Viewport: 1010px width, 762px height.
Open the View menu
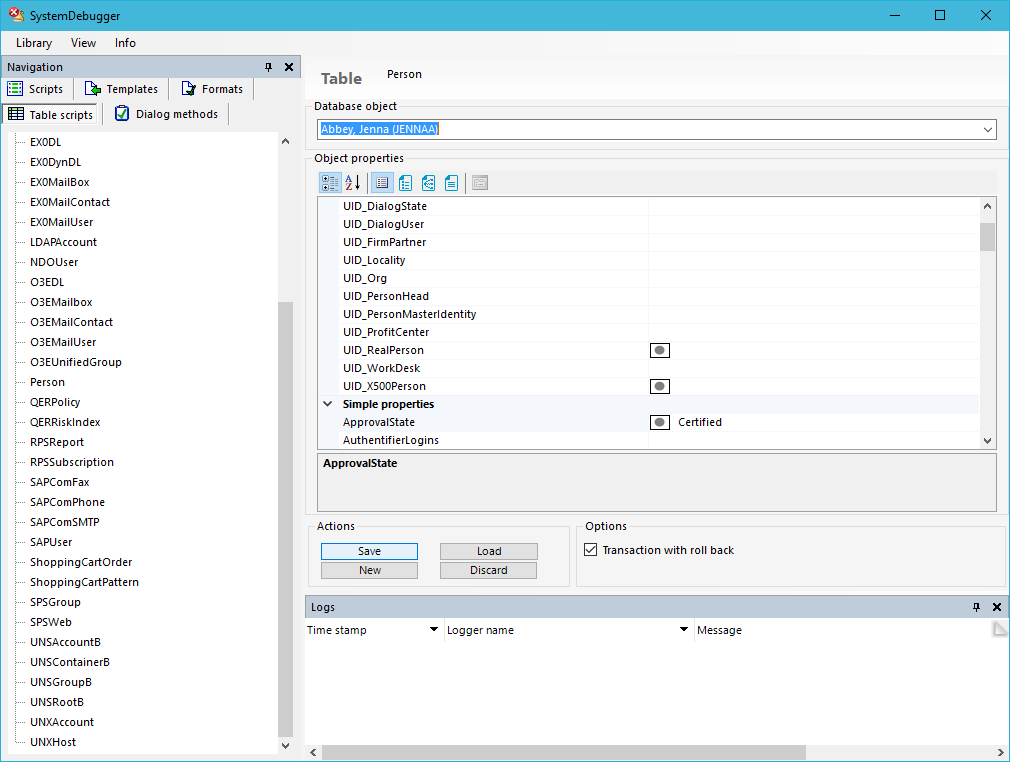[83, 43]
